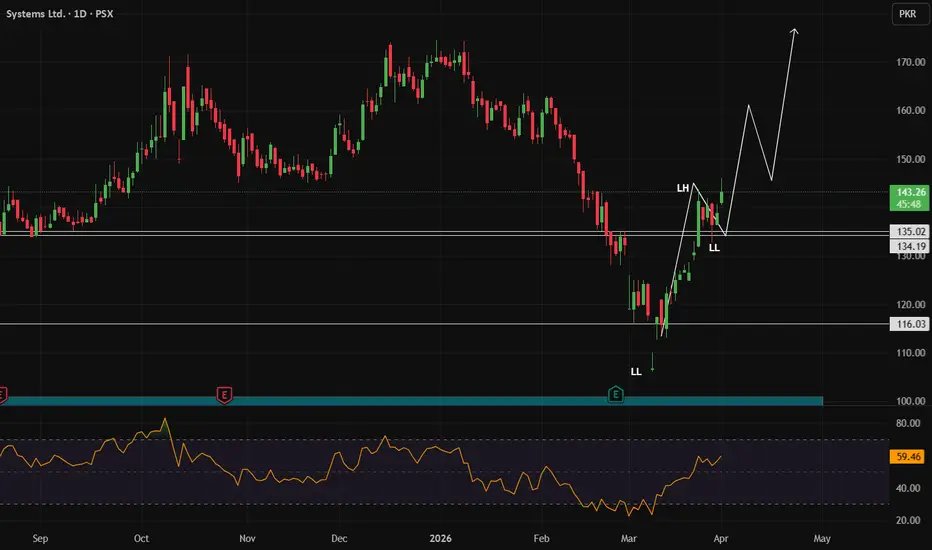Click the red earnings E marker near November
This screenshot has height=550, width=932.
point(224,394)
